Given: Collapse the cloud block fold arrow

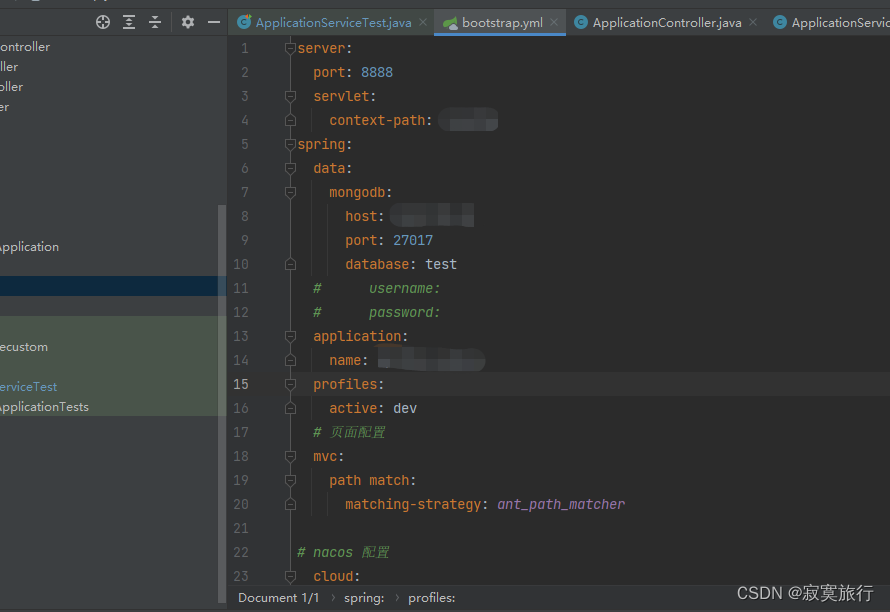Looking at the screenshot, I should 292,575.
